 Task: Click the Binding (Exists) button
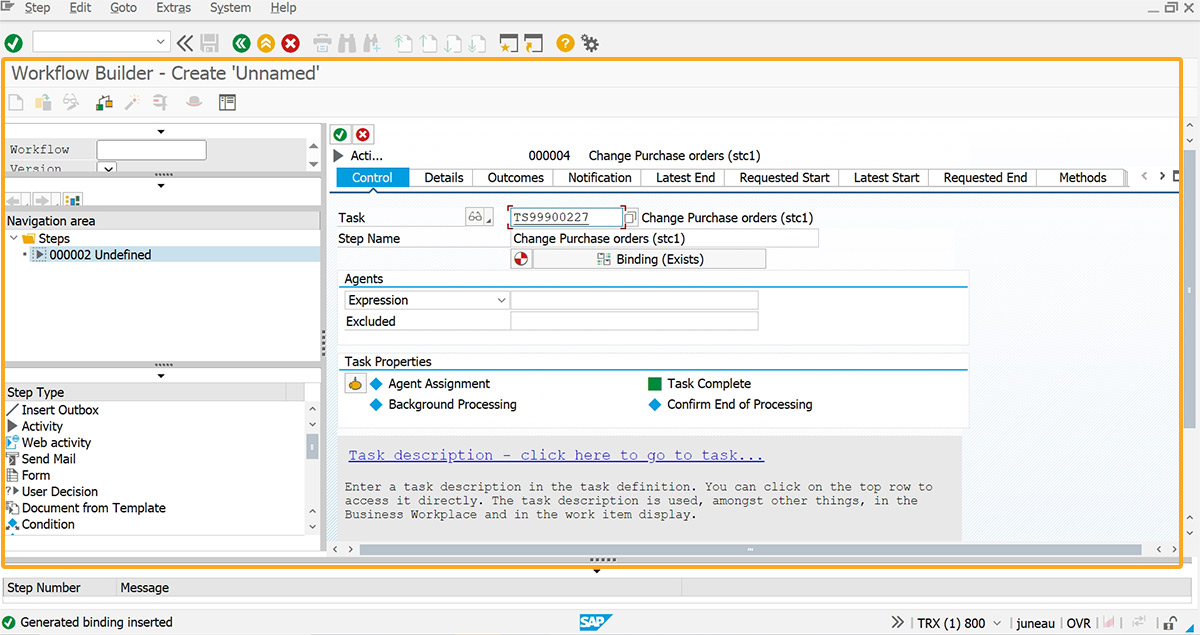click(649, 259)
